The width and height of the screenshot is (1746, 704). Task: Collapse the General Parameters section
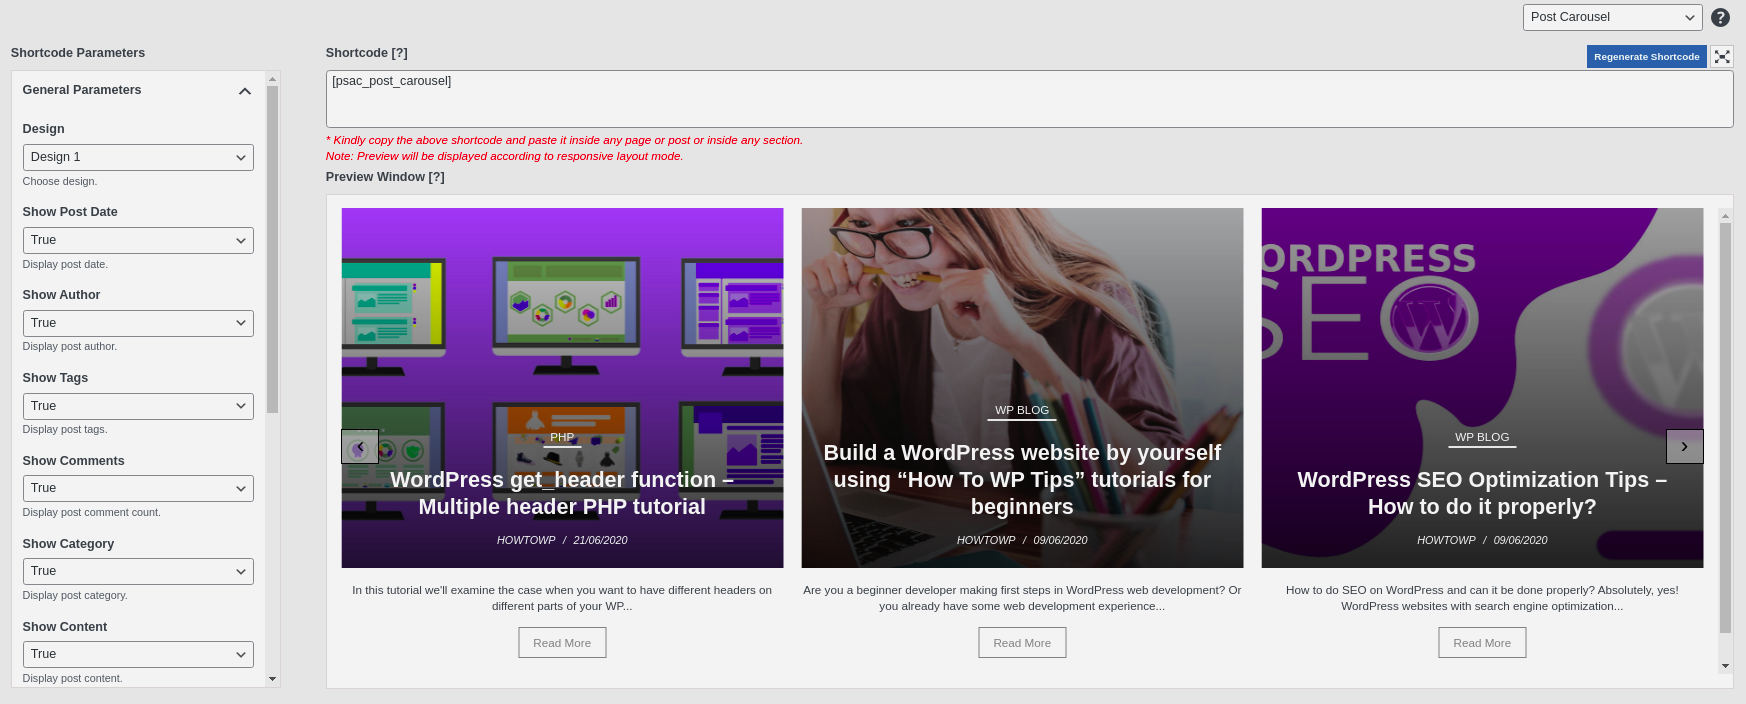coord(244,91)
